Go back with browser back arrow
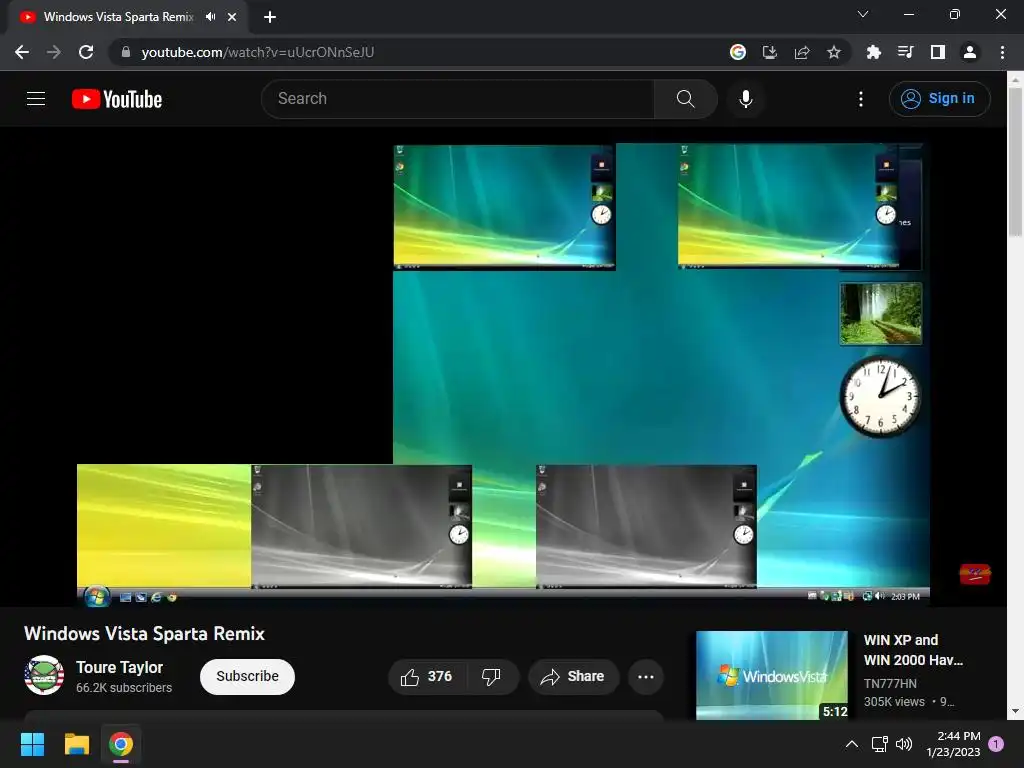The width and height of the screenshot is (1024, 768). coord(22,52)
